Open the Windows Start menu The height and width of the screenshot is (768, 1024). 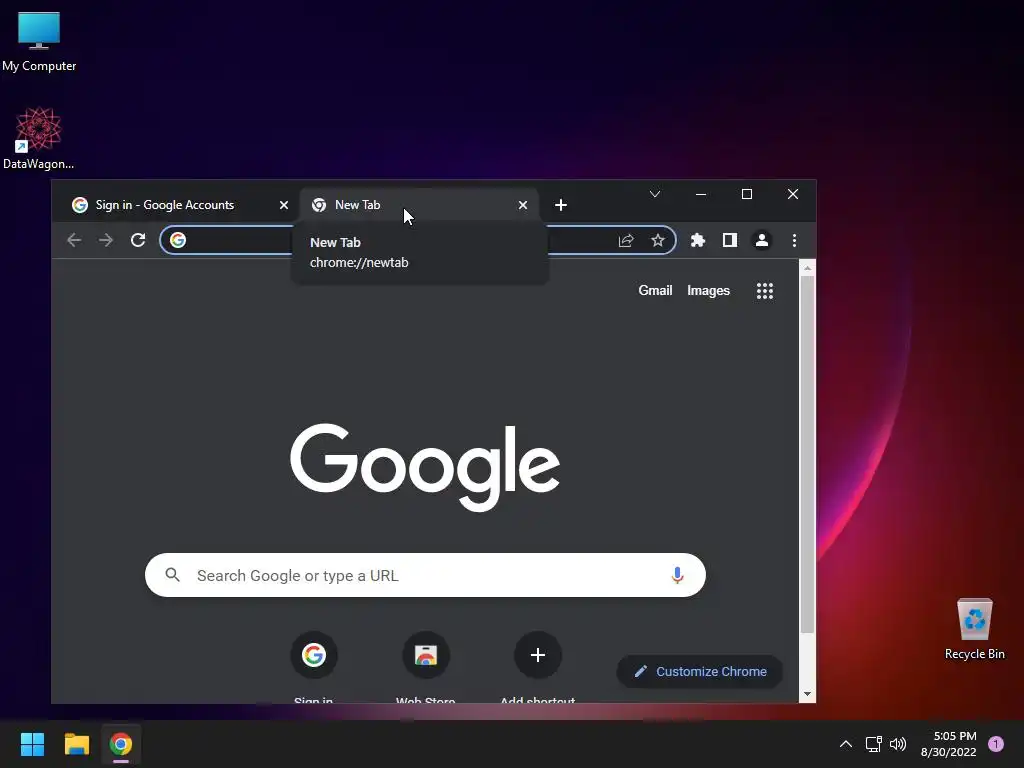(32, 744)
